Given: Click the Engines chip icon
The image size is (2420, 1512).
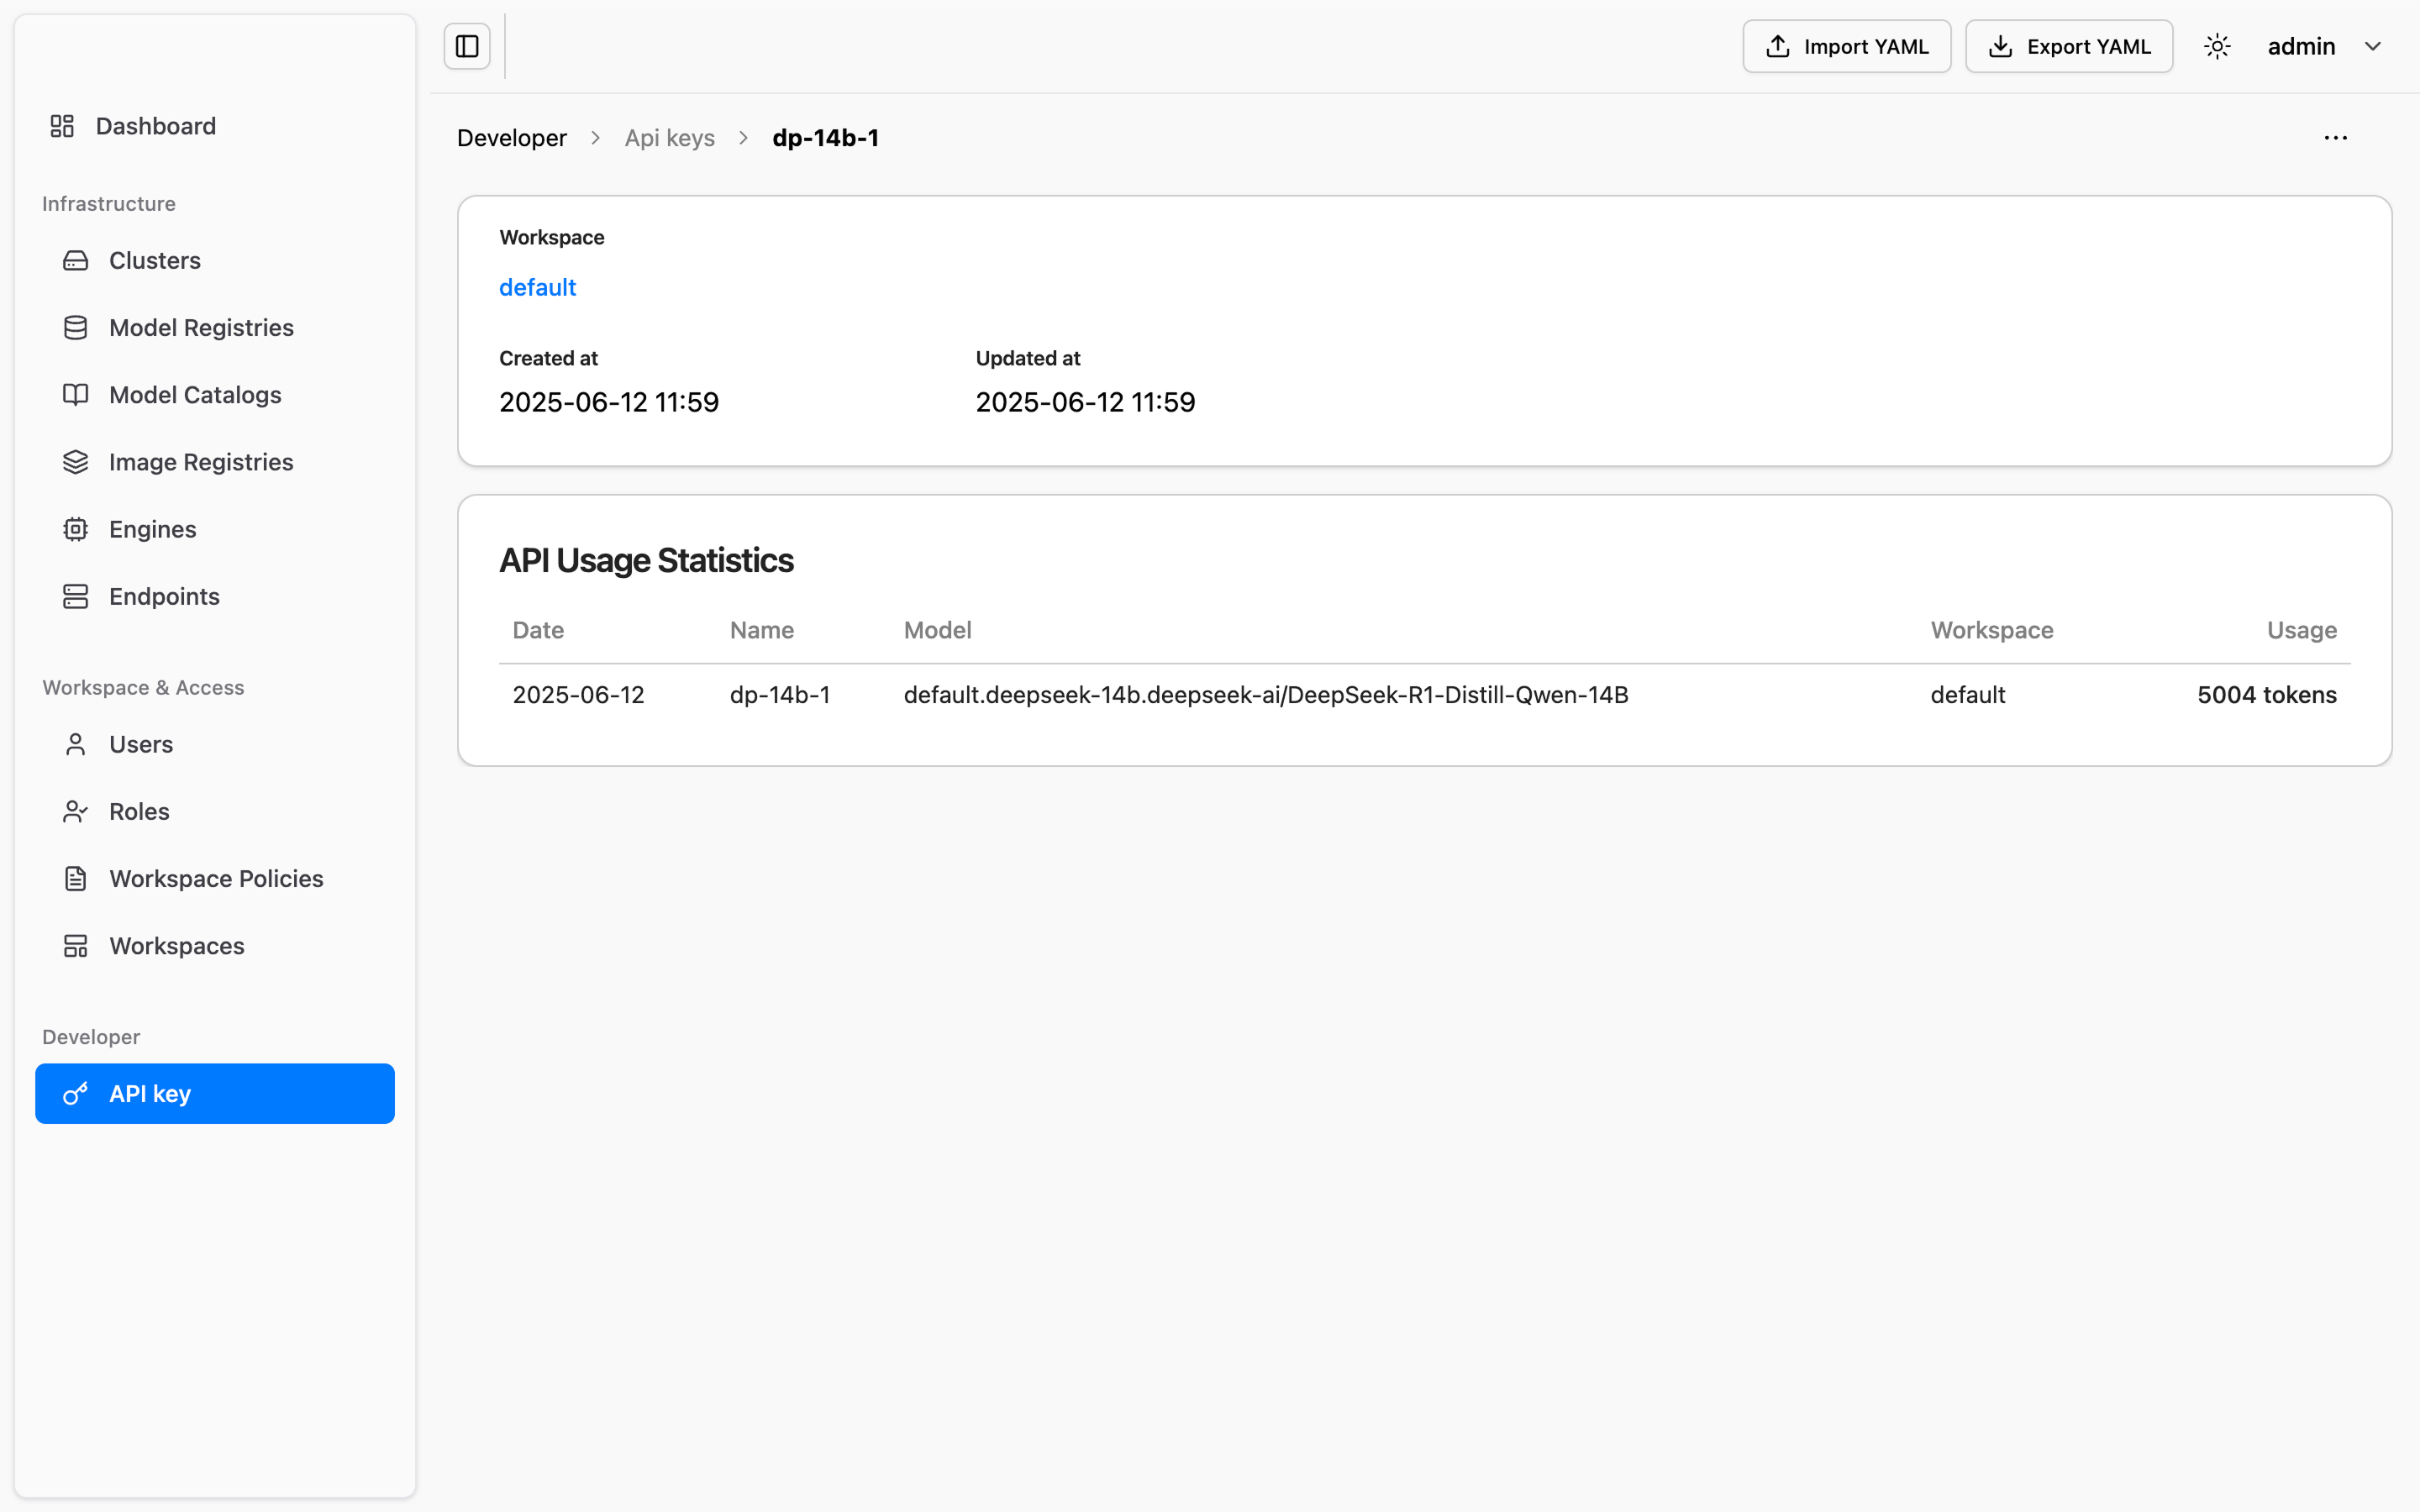Looking at the screenshot, I should tap(76, 529).
